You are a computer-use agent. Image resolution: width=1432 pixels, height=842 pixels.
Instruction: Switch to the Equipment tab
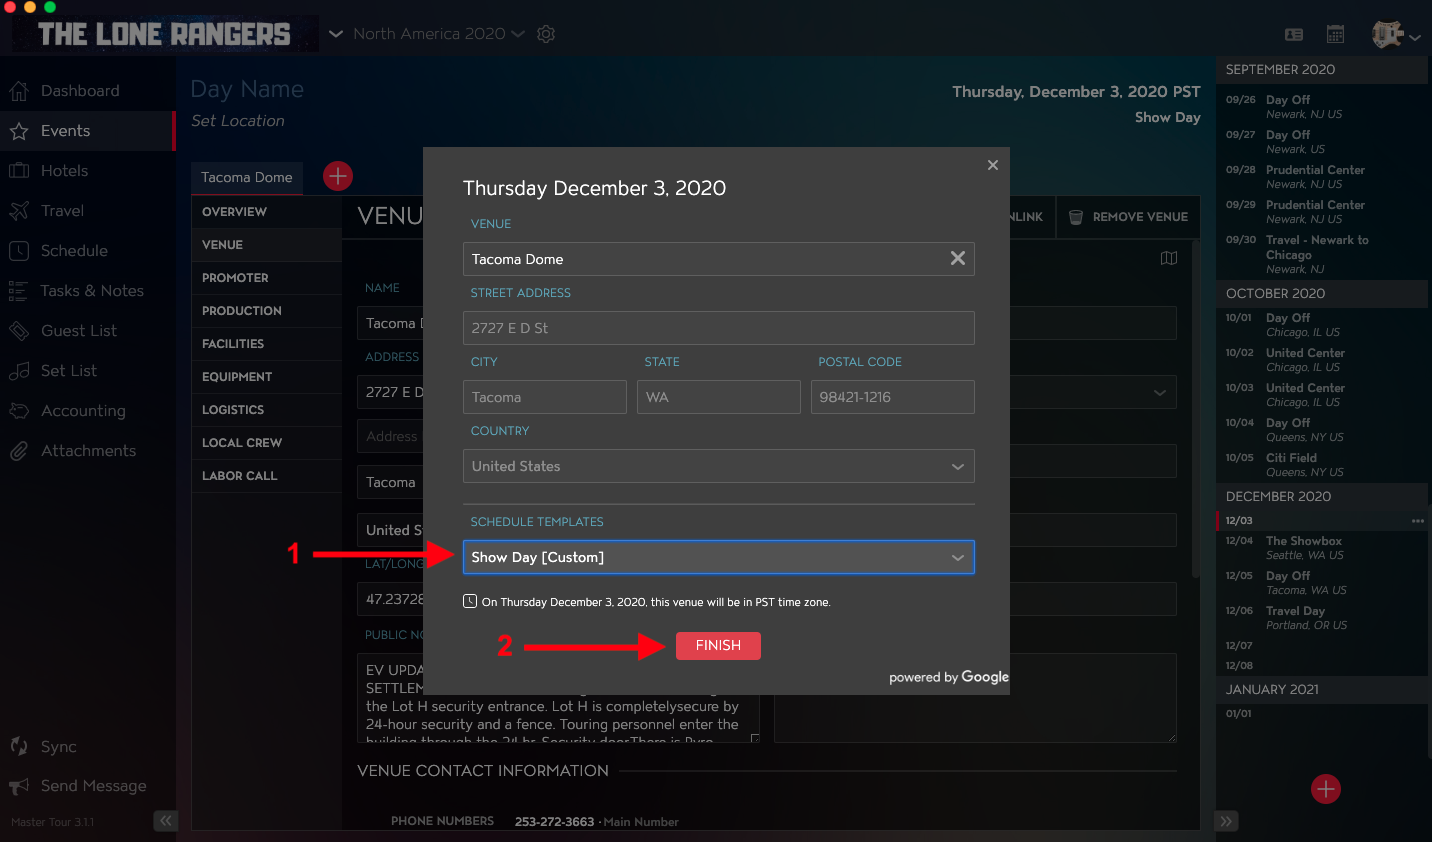click(266, 377)
